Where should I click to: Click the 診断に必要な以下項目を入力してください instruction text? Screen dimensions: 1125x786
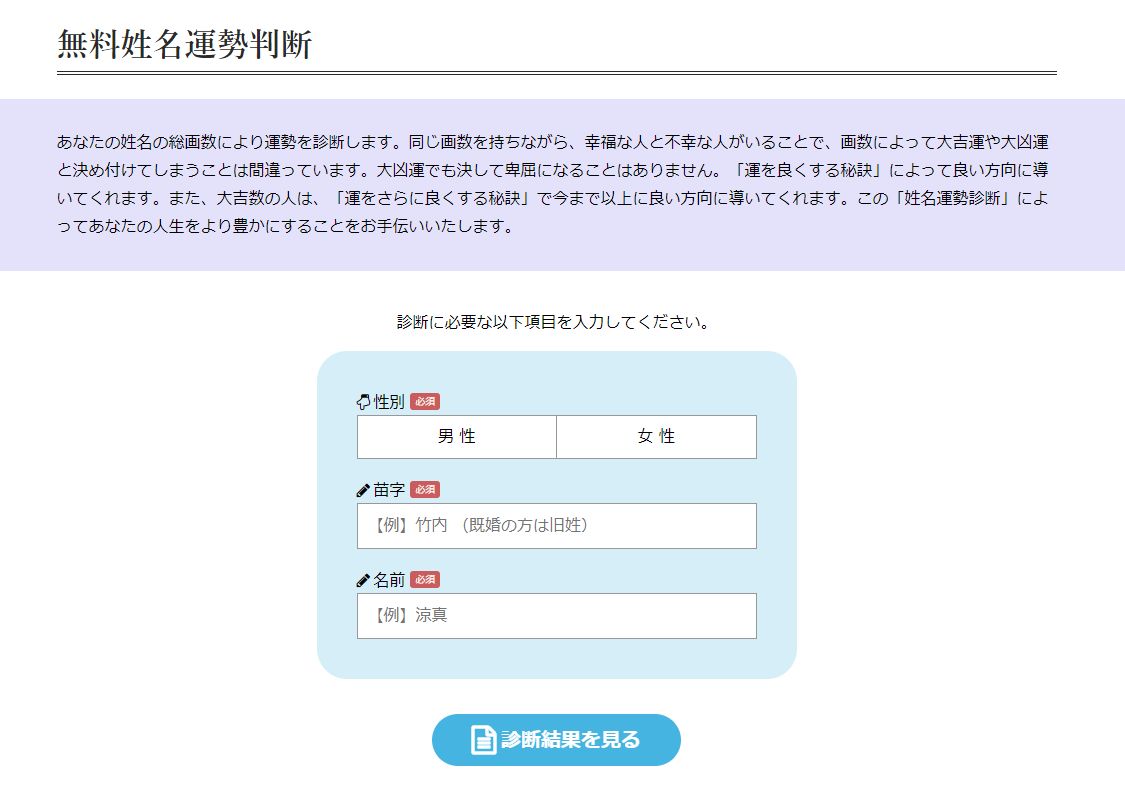click(x=553, y=322)
